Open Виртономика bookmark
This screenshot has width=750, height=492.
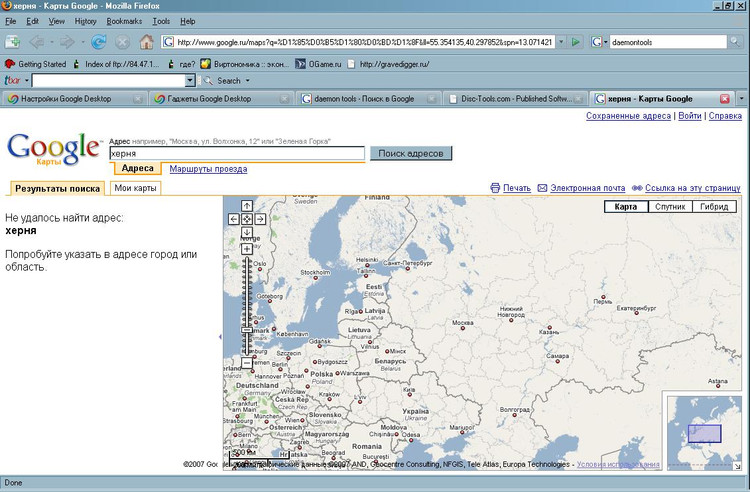tap(244, 64)
